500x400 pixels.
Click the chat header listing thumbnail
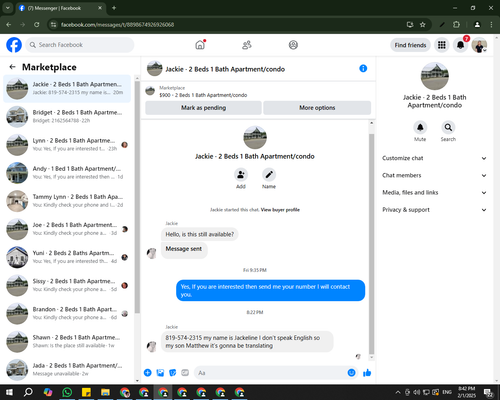tap(154, 68)
